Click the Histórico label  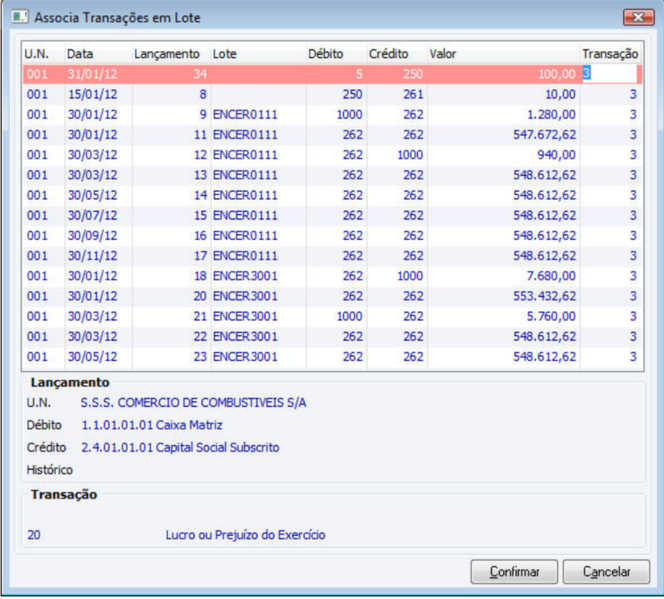coord(50,470)
